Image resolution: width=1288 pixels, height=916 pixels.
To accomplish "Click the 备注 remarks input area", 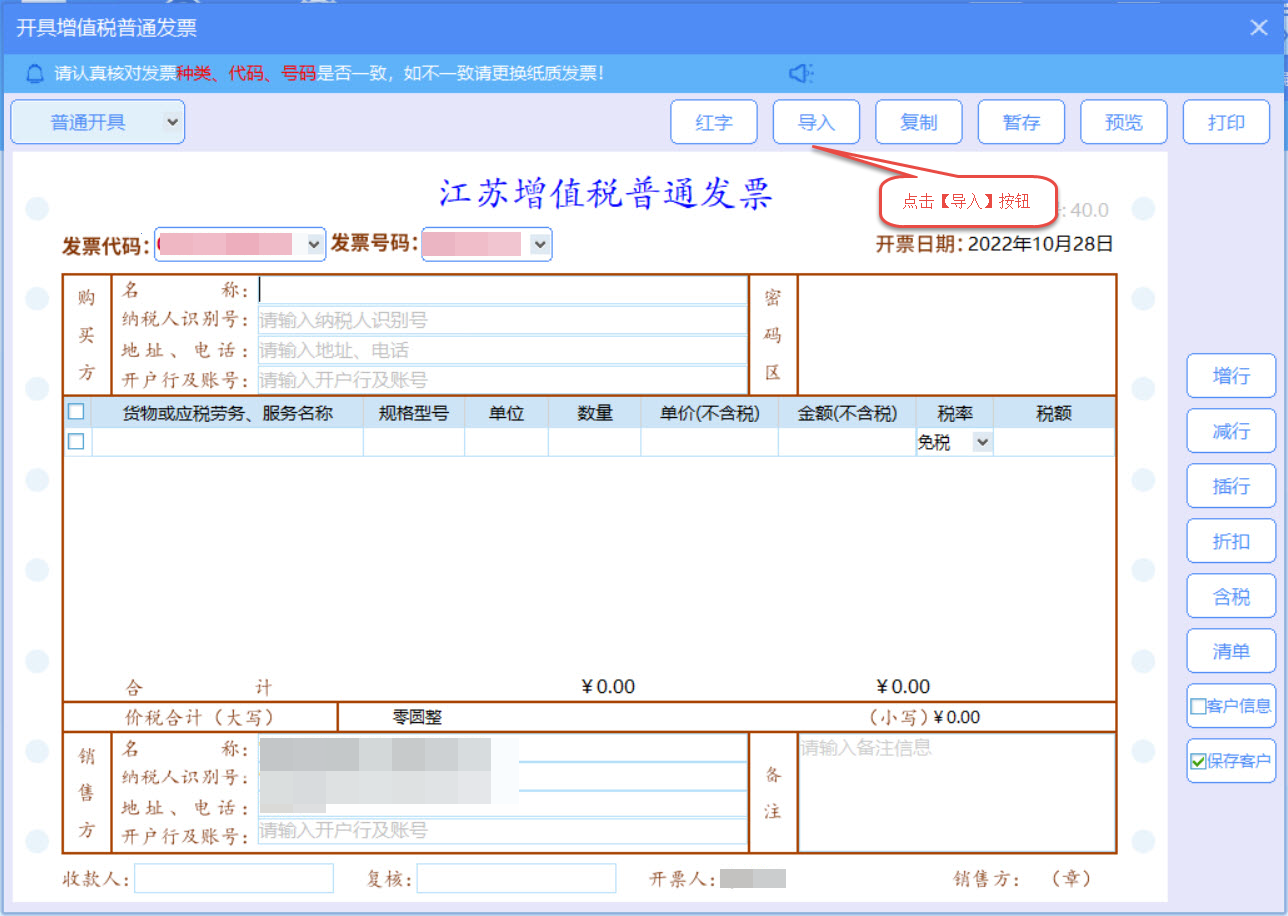I will tap(956, 792).
